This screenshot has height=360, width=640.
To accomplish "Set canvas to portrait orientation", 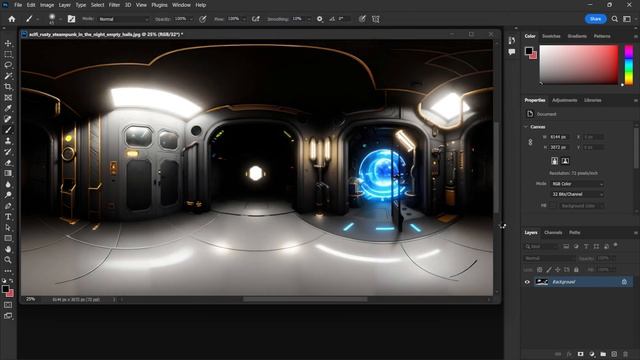I will pyautogui.click(x=554, y=161).
